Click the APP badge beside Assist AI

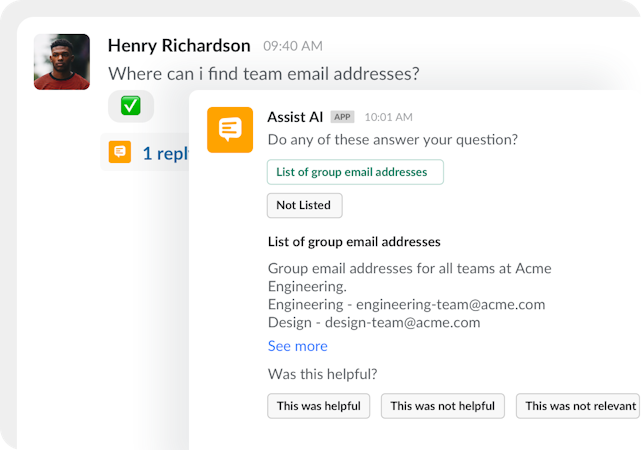342,117
